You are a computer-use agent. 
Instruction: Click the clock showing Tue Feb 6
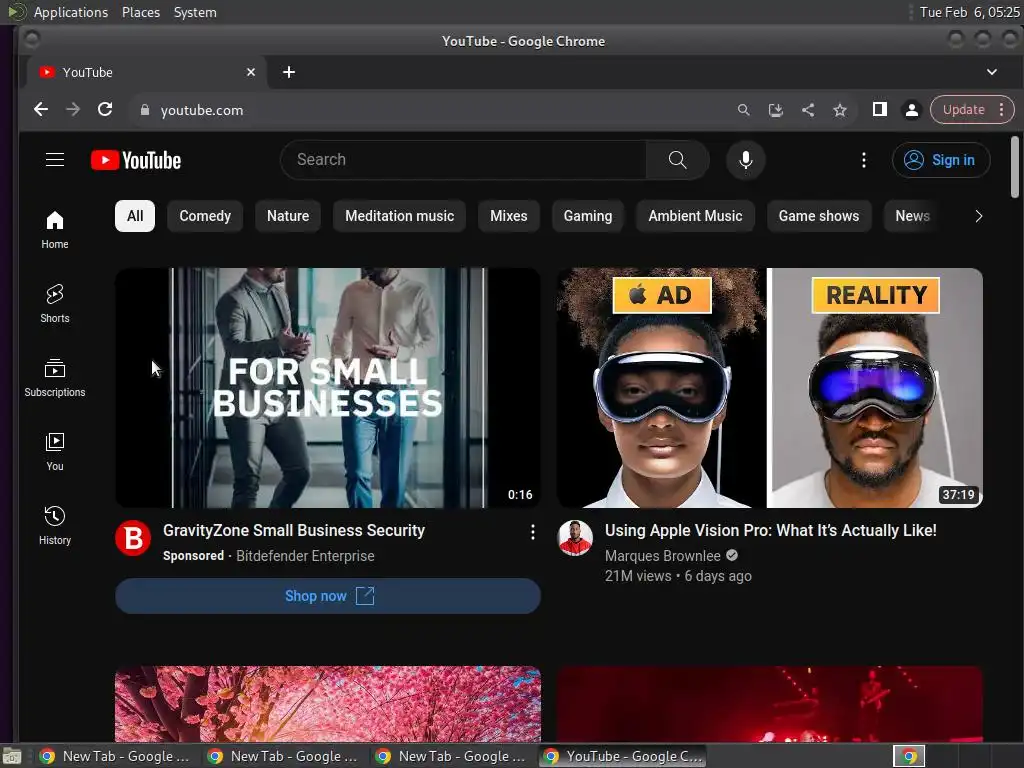pos(969,12)
